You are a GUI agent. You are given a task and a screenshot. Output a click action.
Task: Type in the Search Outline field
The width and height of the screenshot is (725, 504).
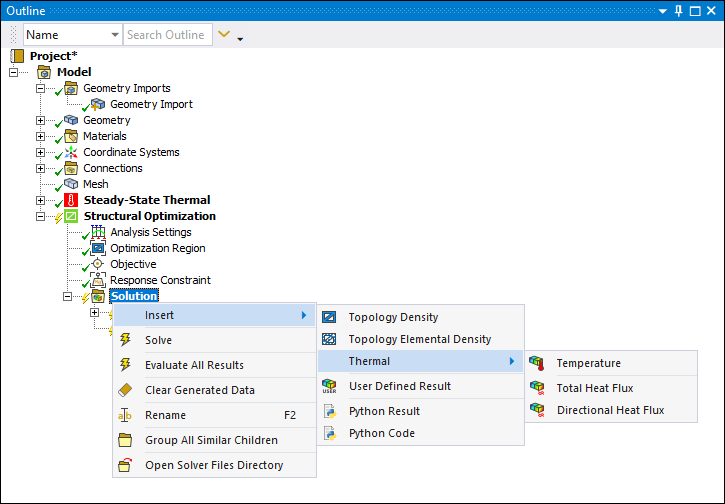pos(166,35)
